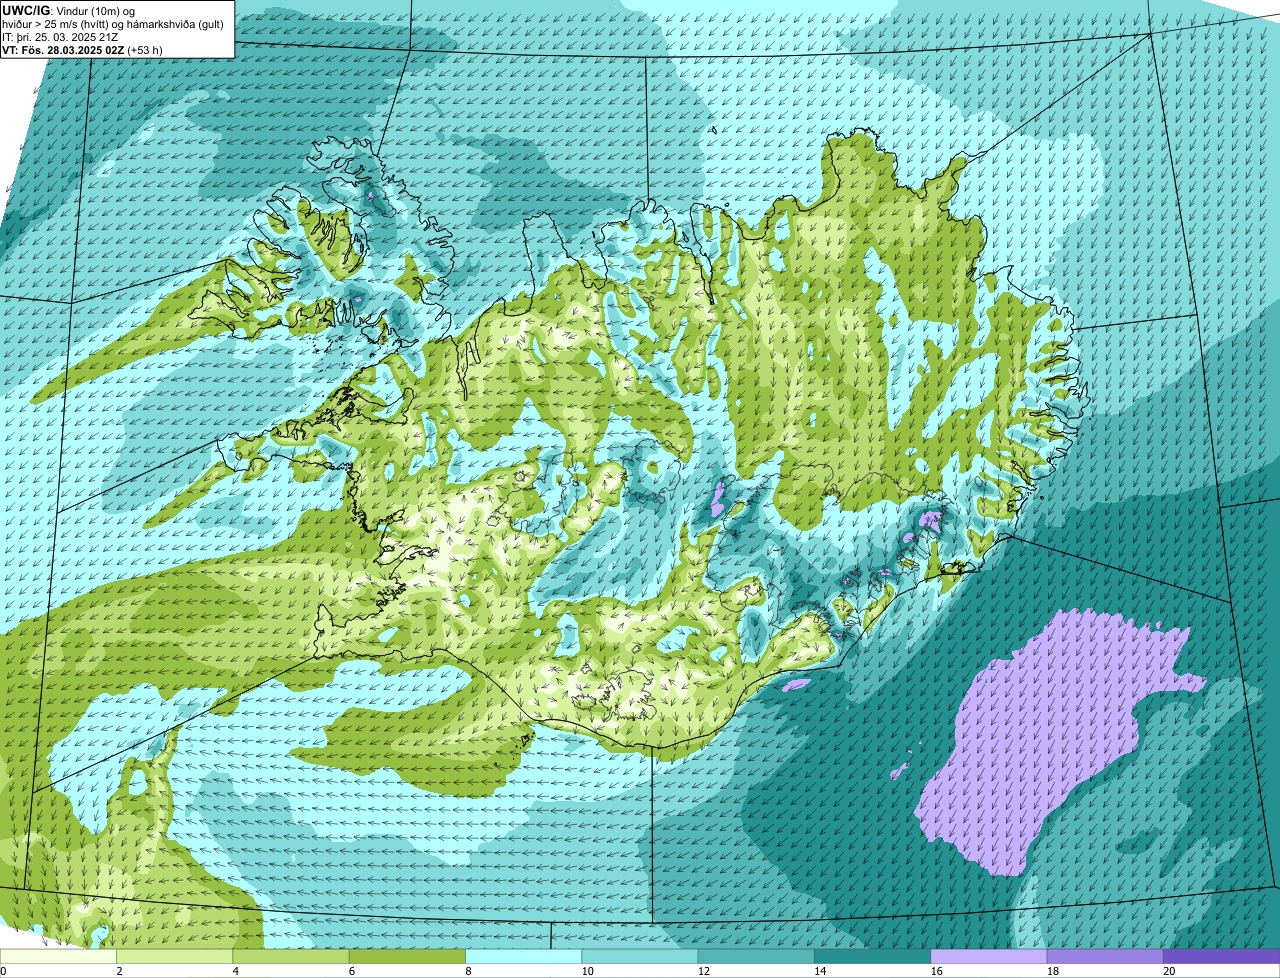Click the legend scale label "18"
Image resolution: width=1280 pixels, height=978 pixels.
tap(1053, 971)
